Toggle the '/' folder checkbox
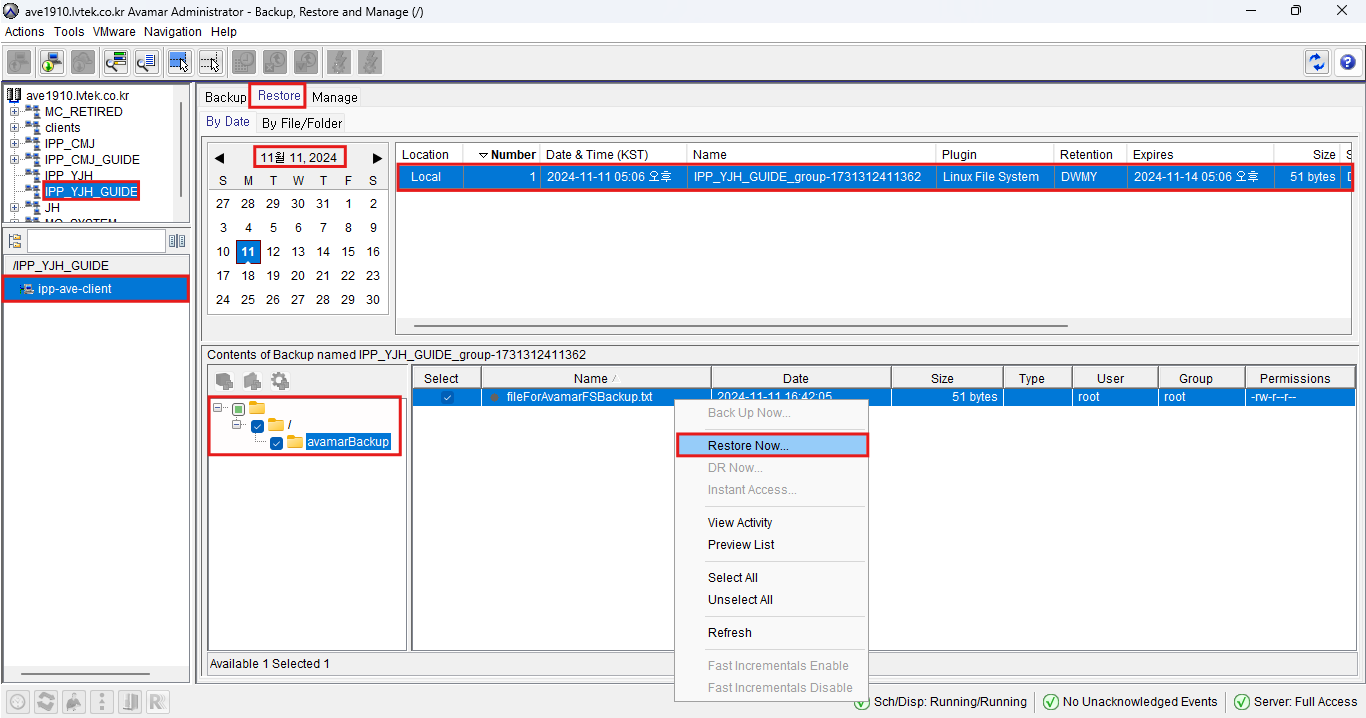The width and height of the screenshot is (1366, 718). 257,426
